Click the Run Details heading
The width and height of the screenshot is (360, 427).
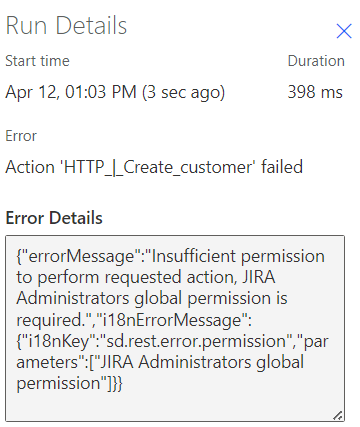point(66,25)
